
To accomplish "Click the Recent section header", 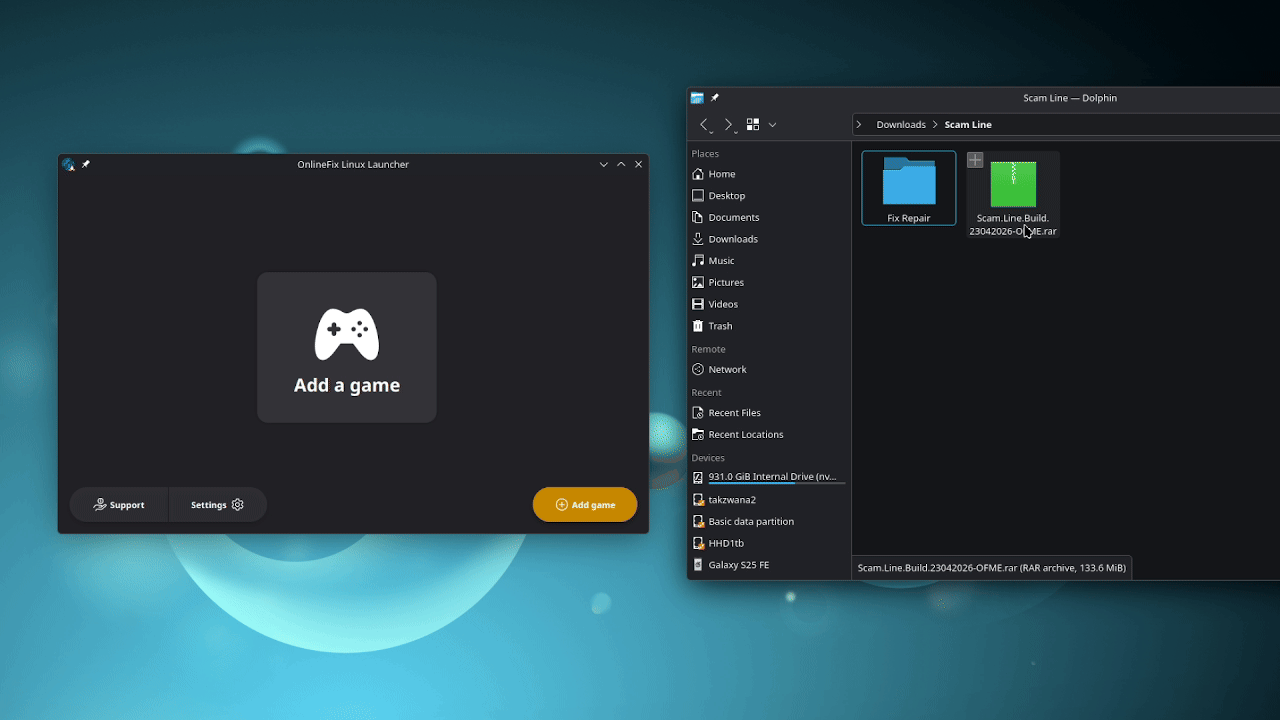I will tap(706, 393).
